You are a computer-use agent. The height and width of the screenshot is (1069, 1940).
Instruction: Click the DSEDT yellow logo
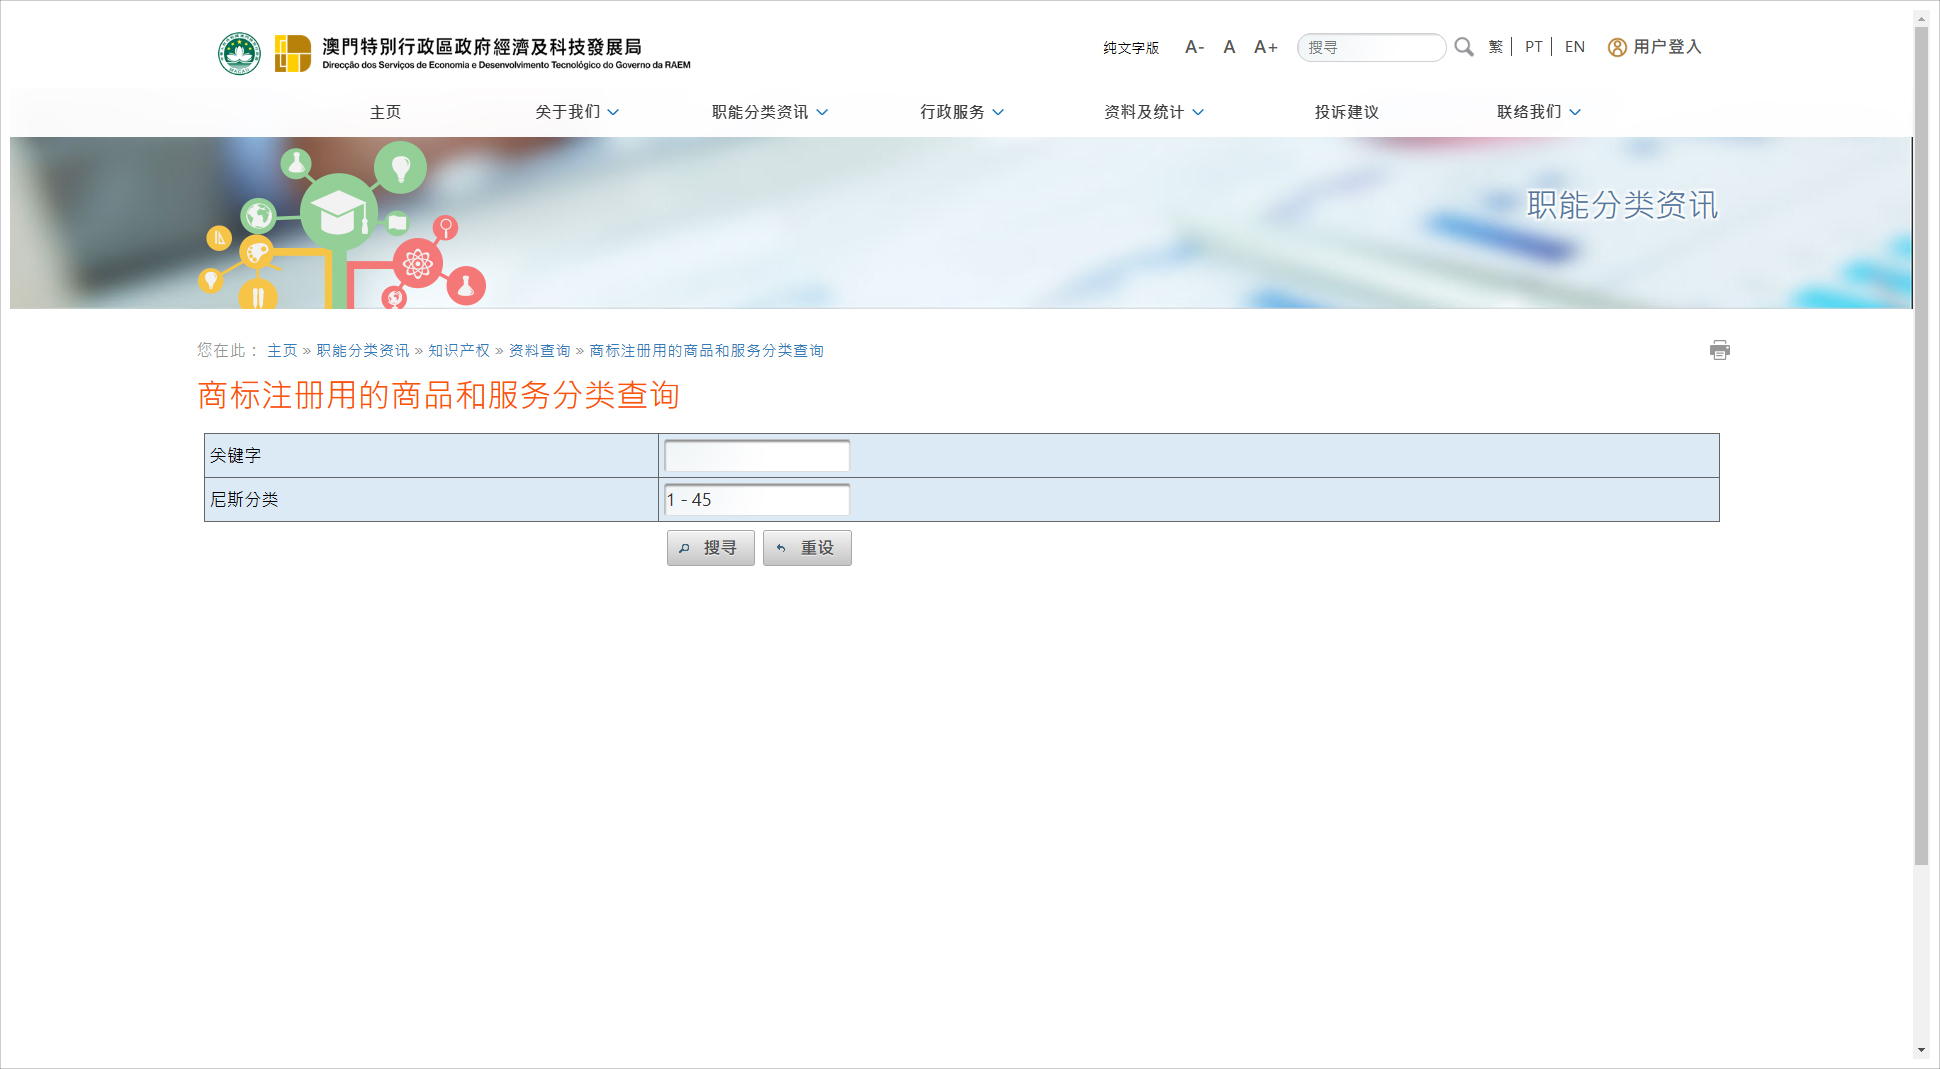[x=293, y=53]
